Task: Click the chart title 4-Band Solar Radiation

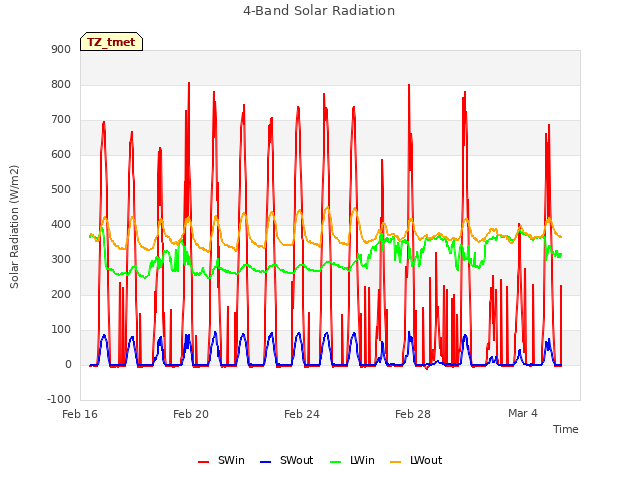Action: [x=319, y=11]
